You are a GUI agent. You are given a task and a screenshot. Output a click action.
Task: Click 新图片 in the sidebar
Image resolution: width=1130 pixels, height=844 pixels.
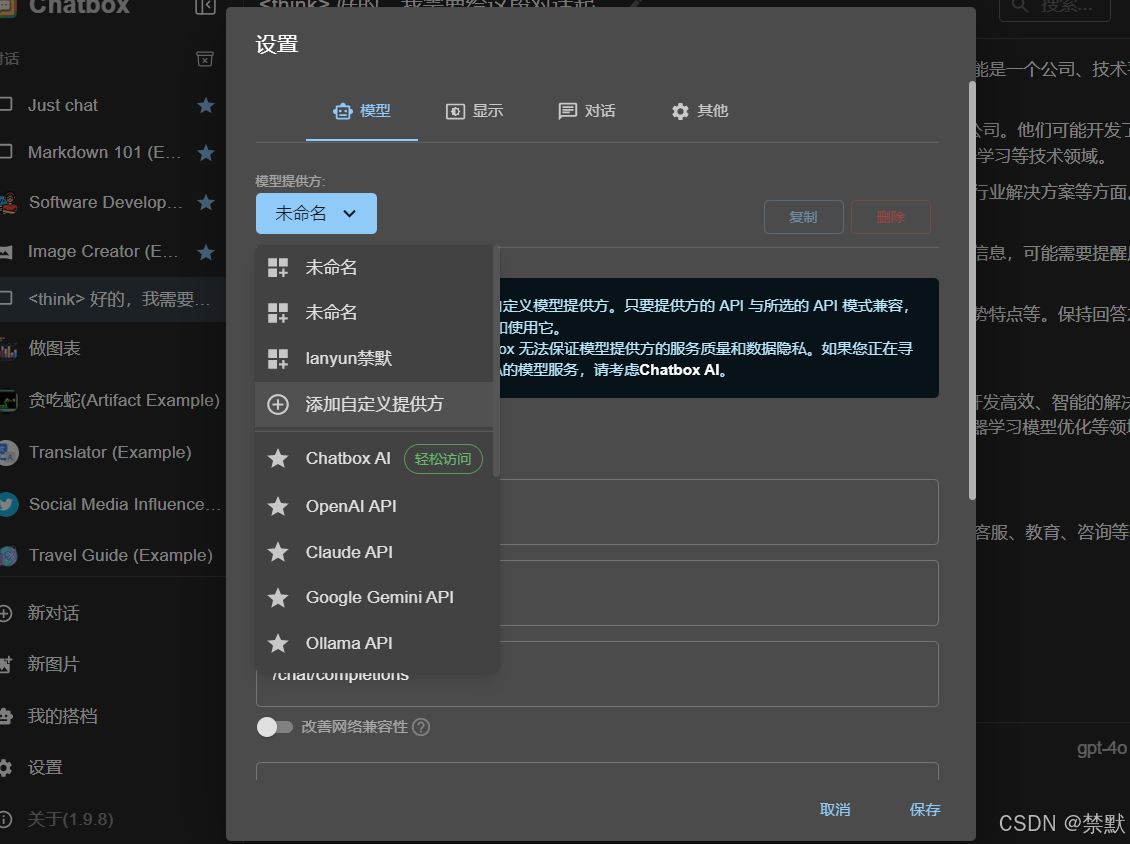(x=53, y=665)
